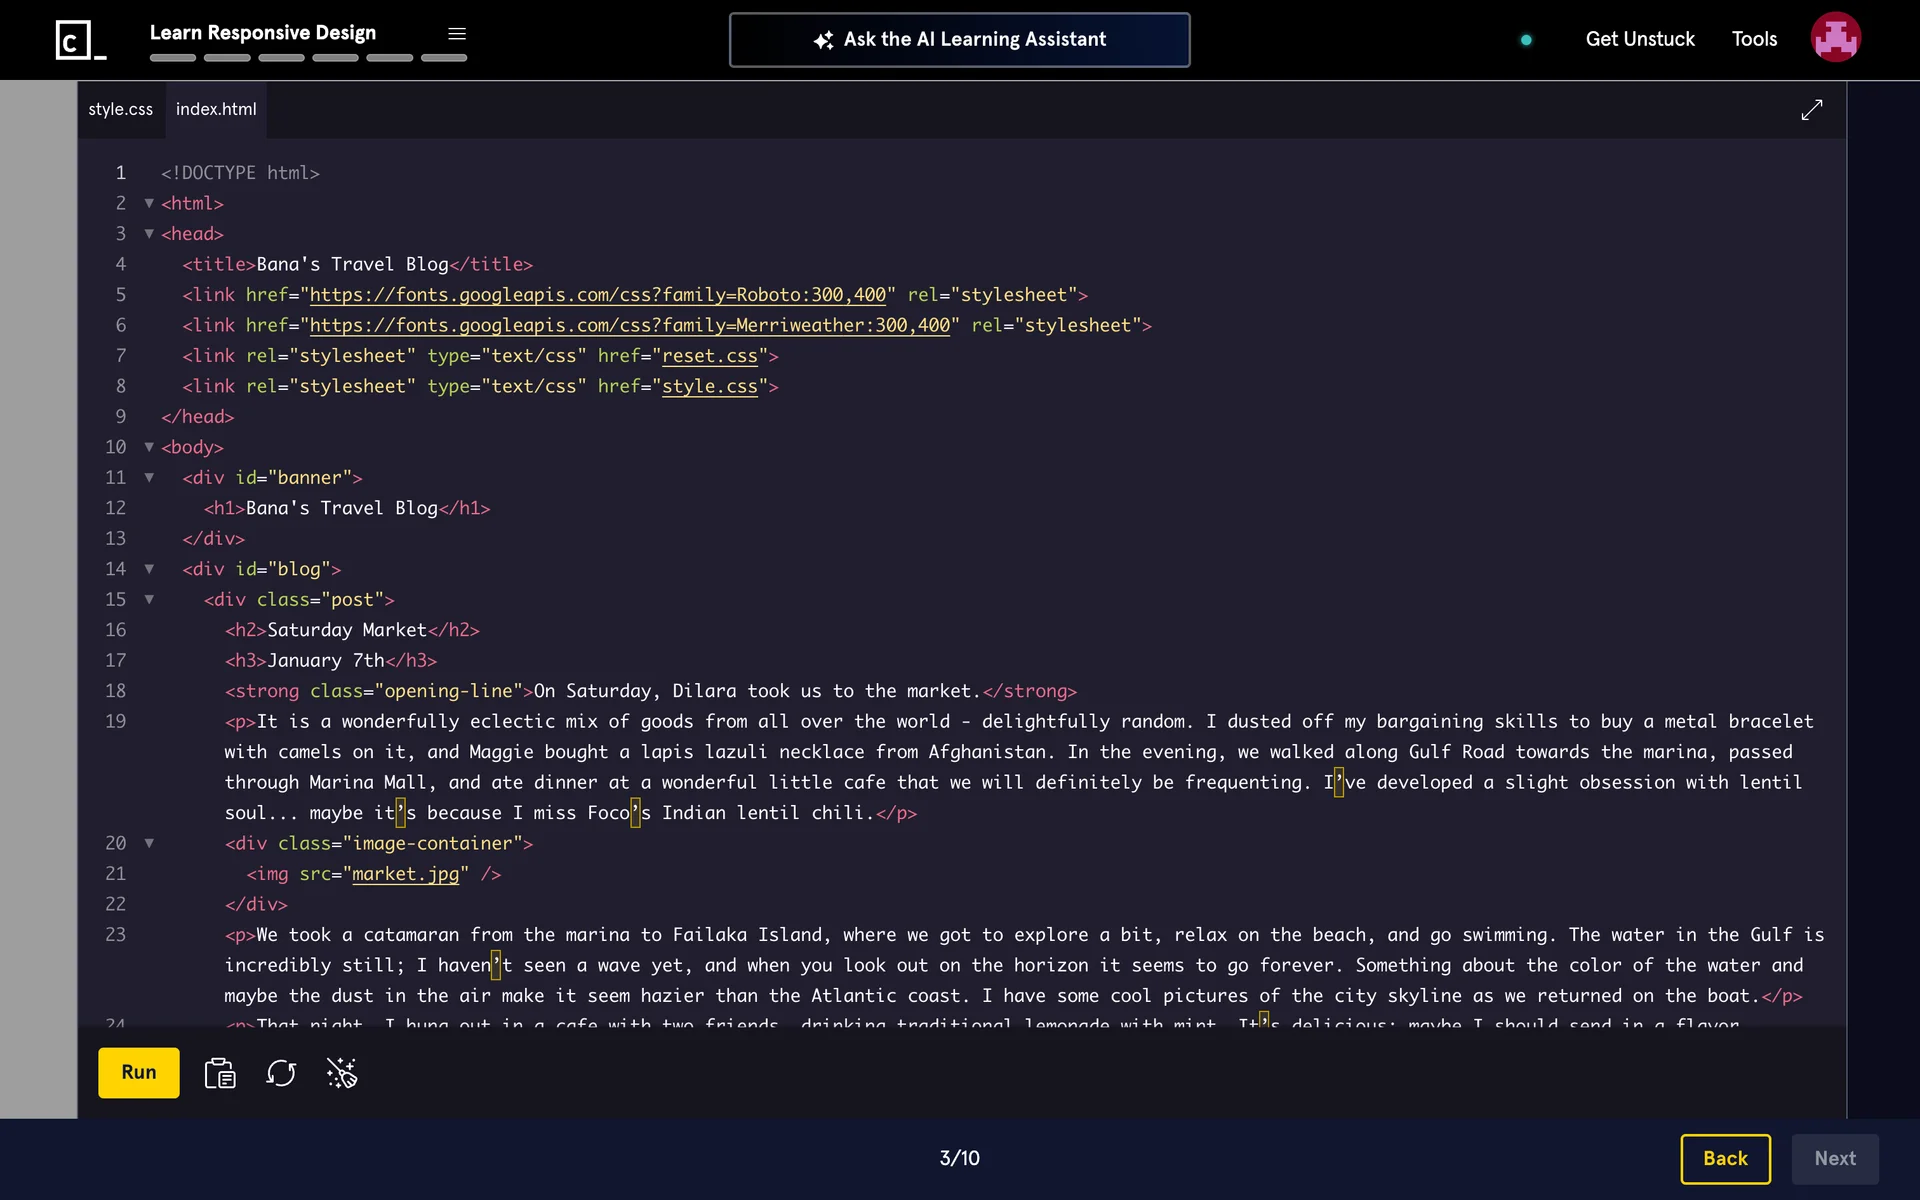Select the index.html tab

(216, 109)
